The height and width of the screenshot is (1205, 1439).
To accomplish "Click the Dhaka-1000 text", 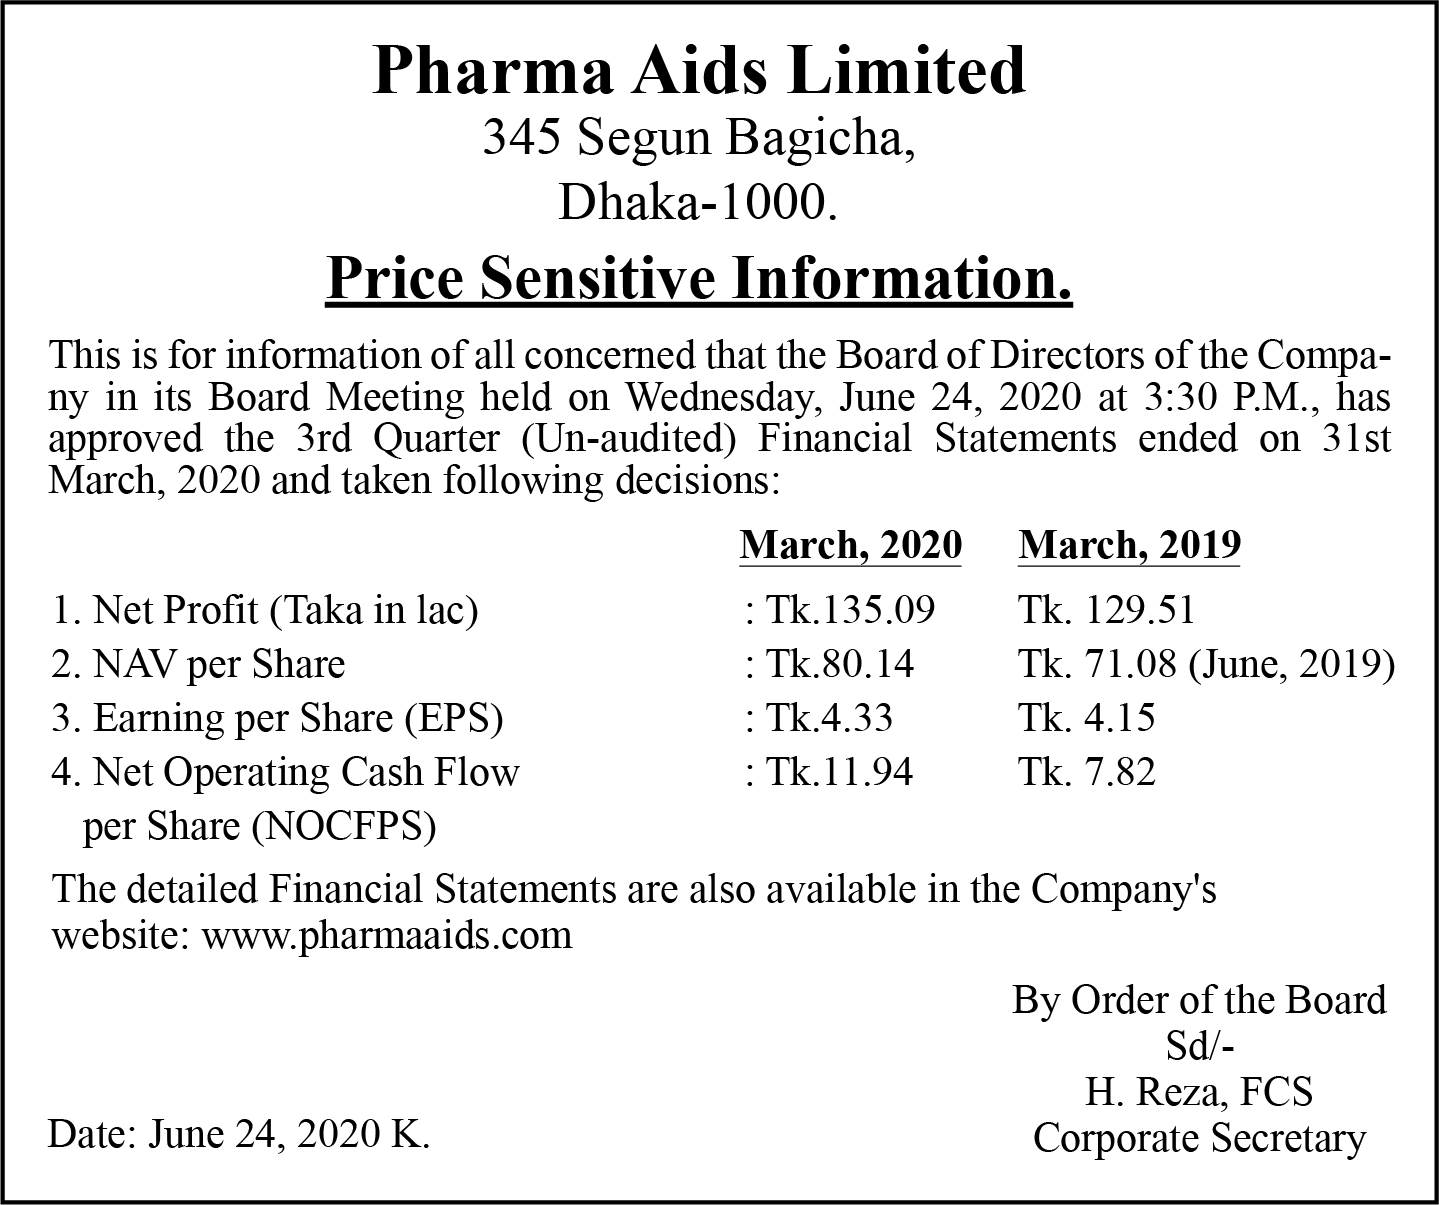I will 697,203.
